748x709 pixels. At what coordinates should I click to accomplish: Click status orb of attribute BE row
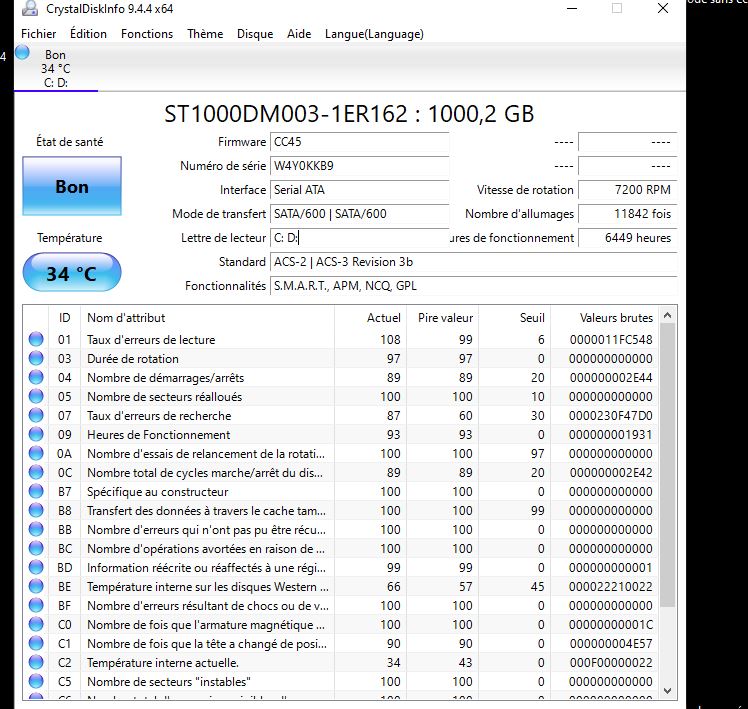pos(36,586)
